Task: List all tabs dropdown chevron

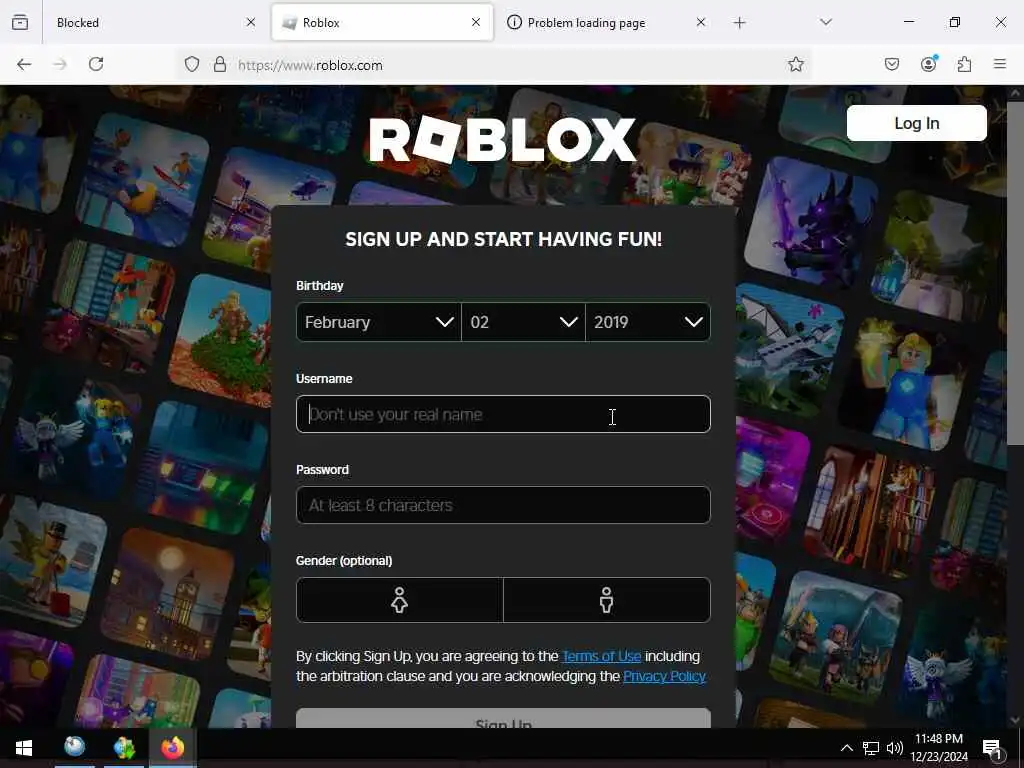Action: coord(826,23)
